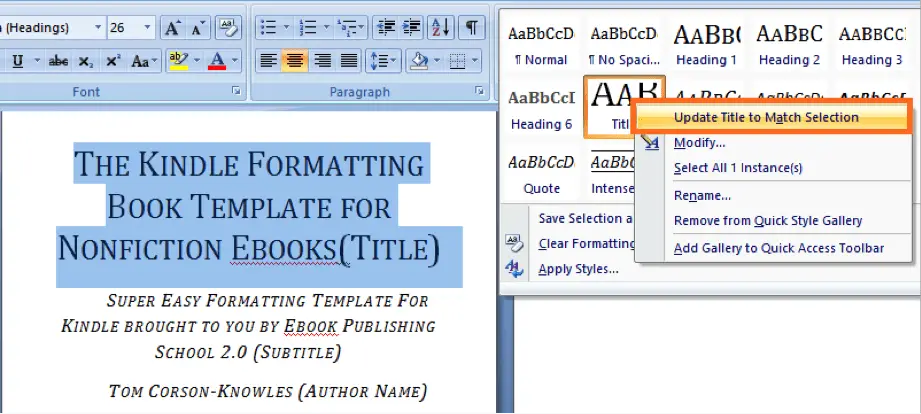Click the Numbering list button
Viewport: 921px width, 414px height.
point(308,28)
